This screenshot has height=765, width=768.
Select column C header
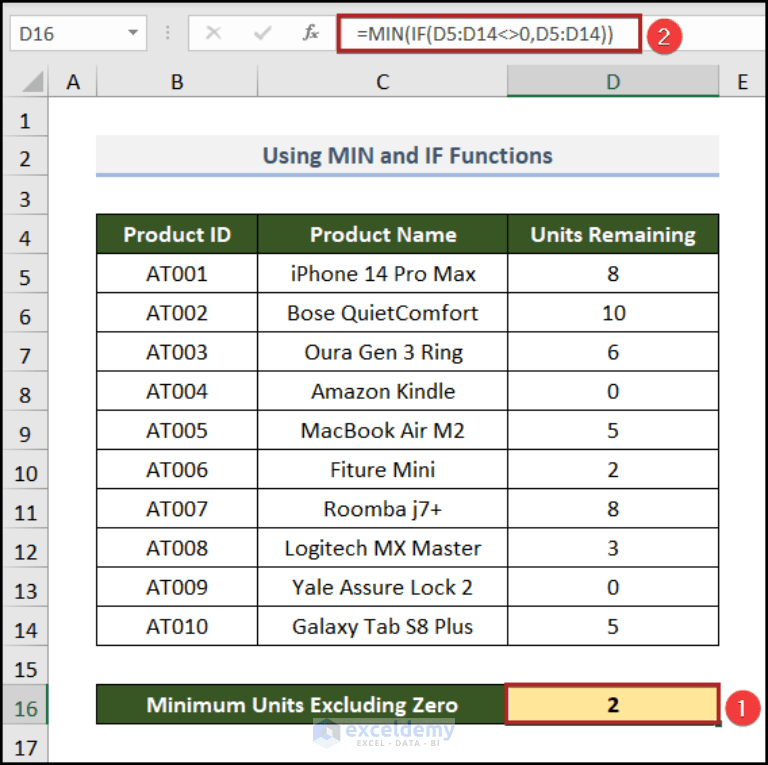(x=383, y=82)
